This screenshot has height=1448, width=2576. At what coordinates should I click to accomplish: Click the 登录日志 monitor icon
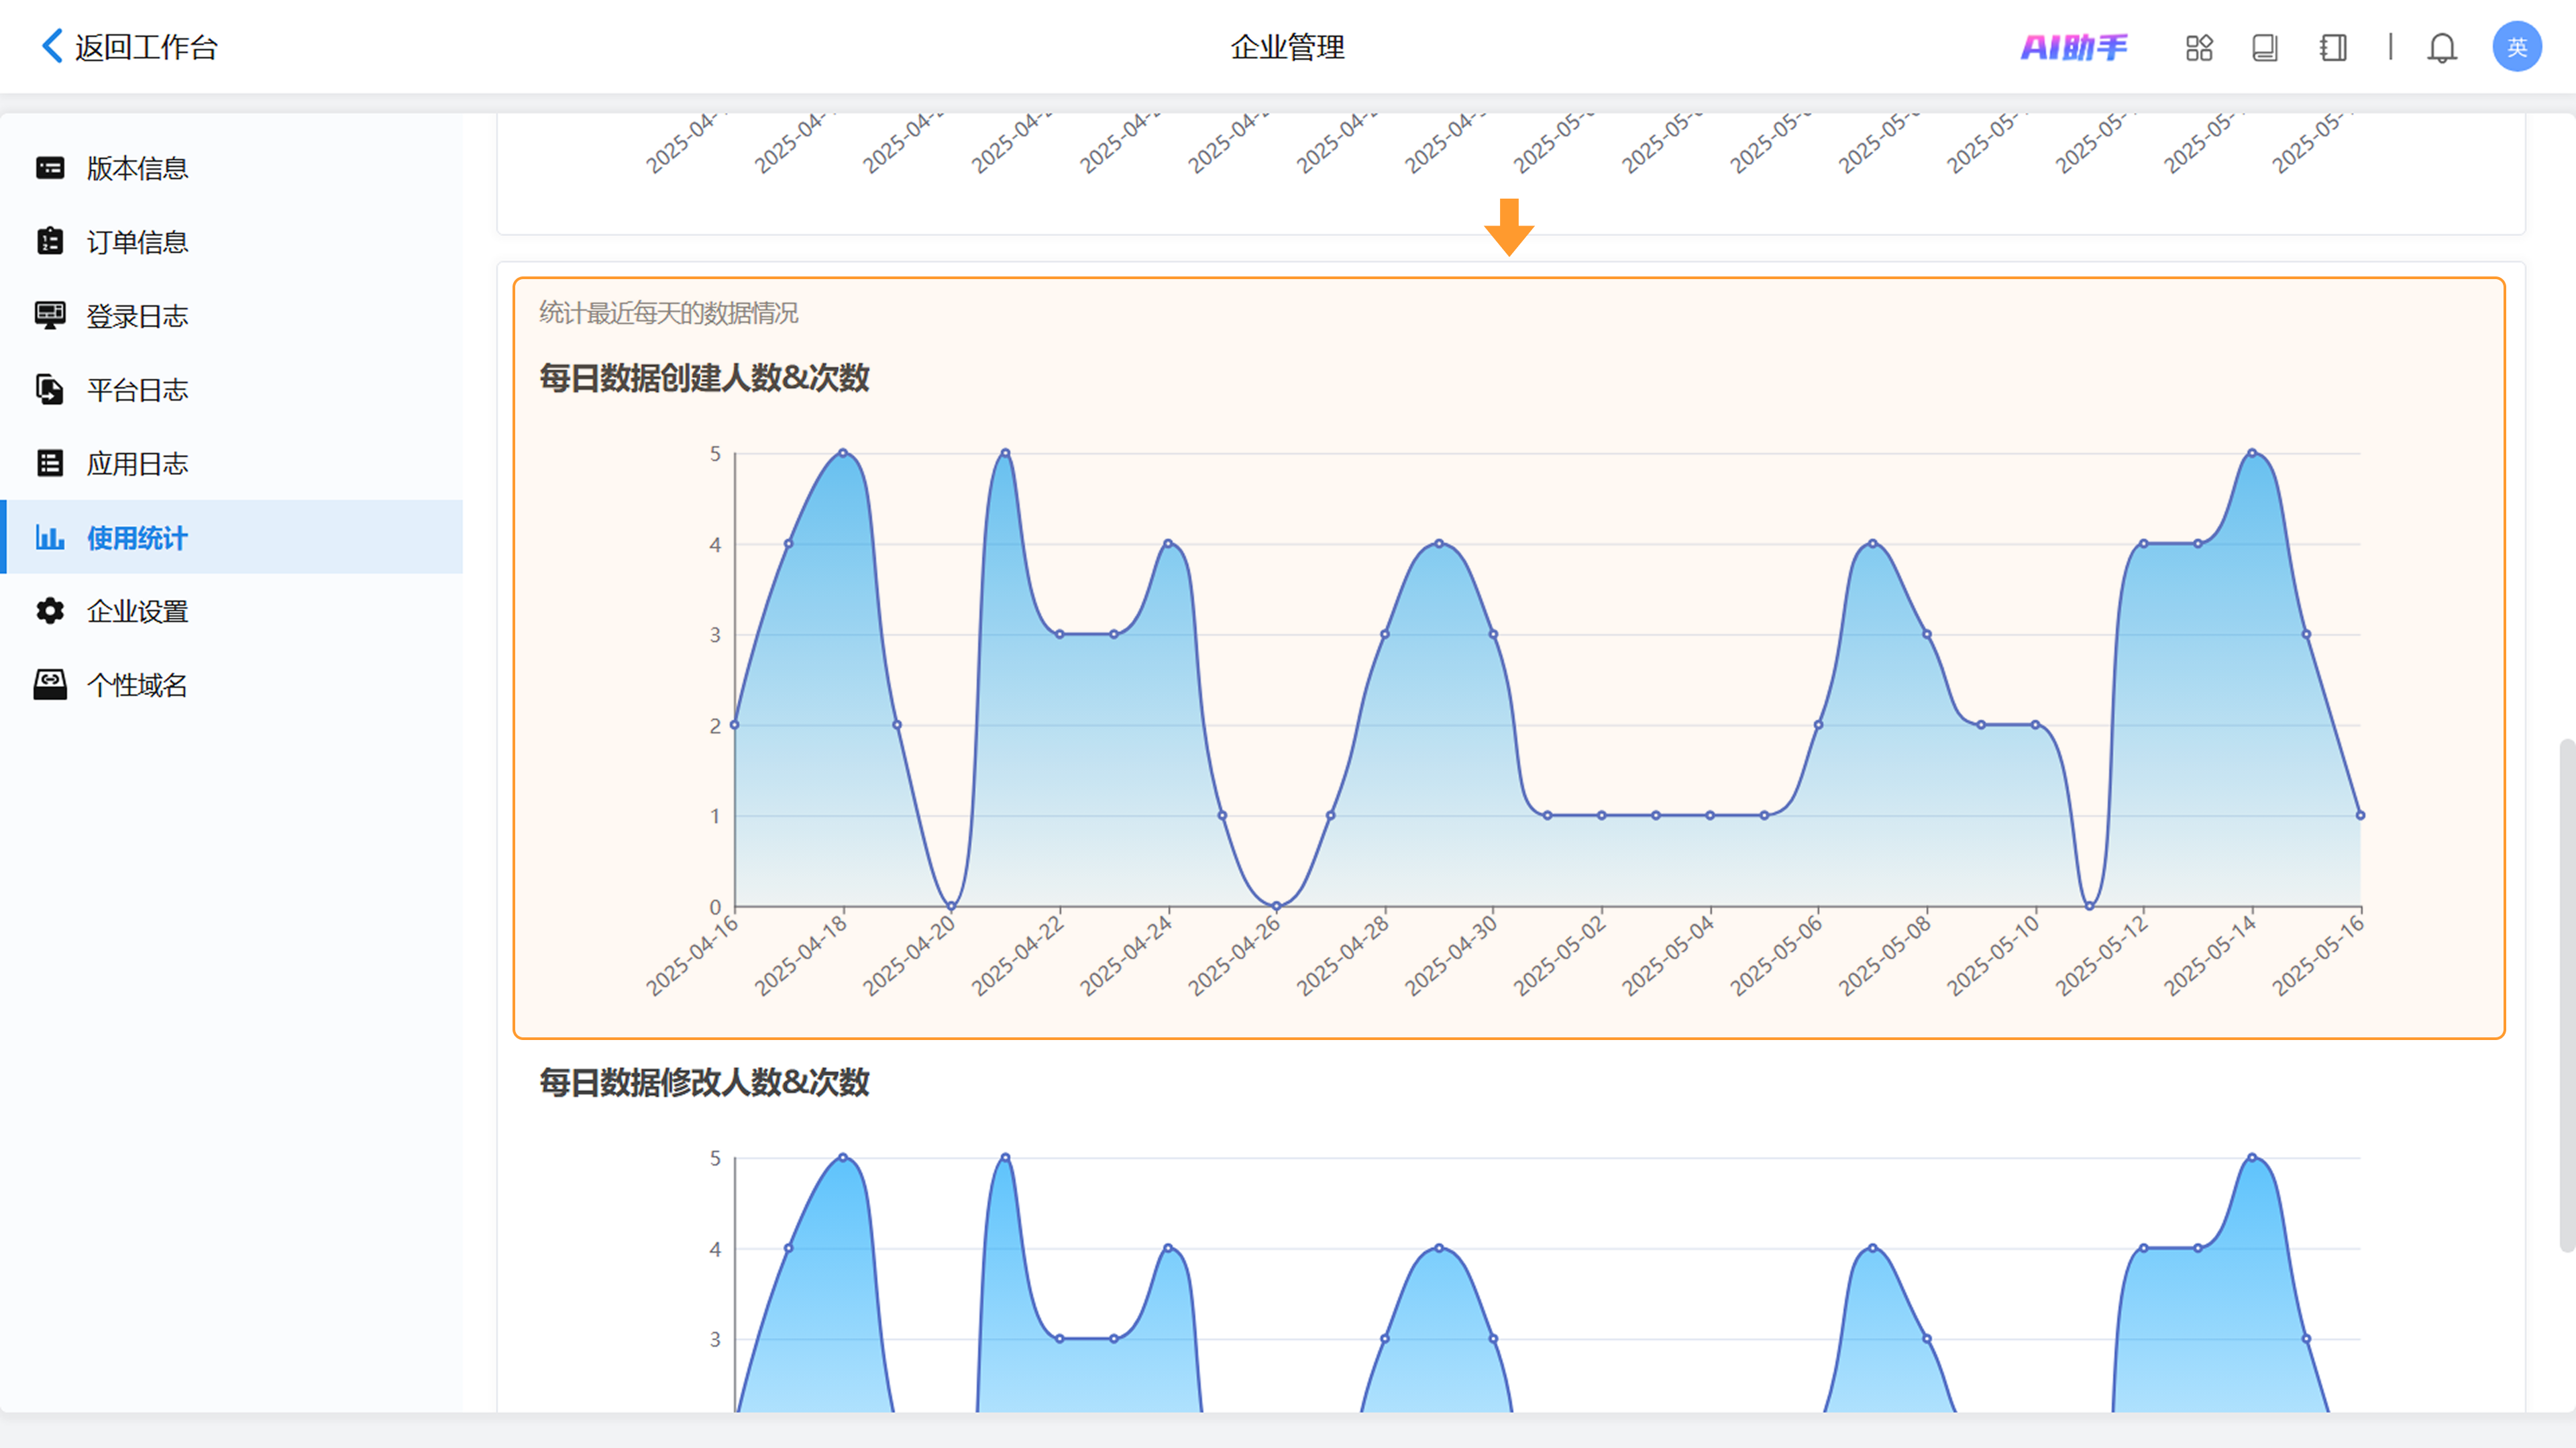click(50, 316)
